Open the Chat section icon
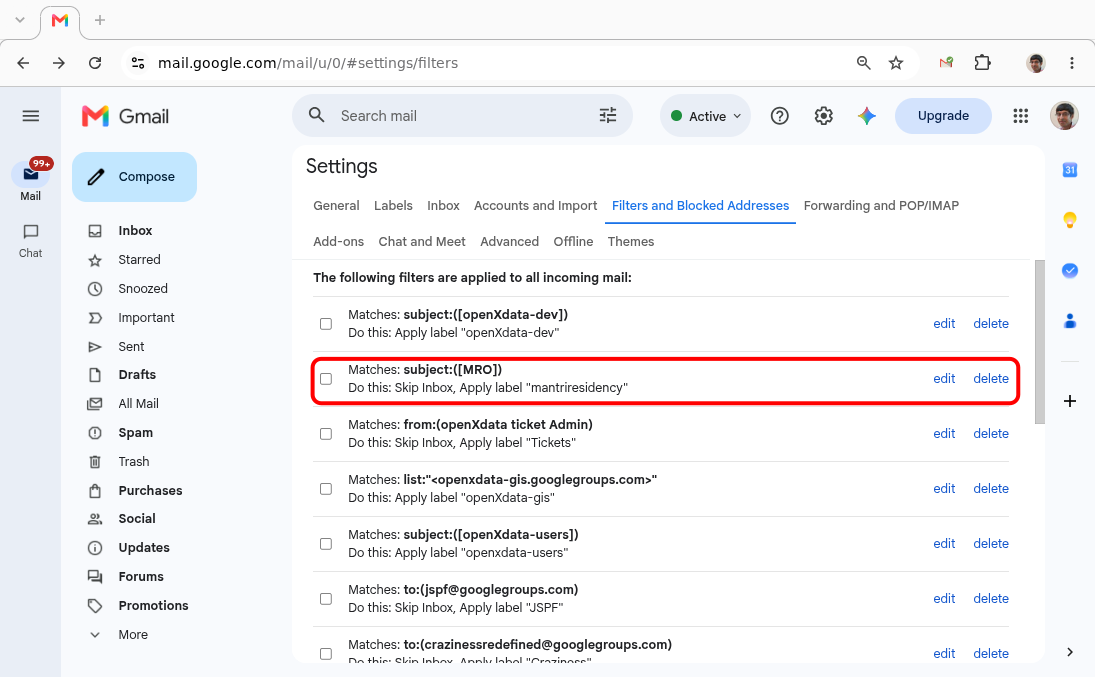Image resolution: width=1095 pixels, height=677 pixels. 31,232
